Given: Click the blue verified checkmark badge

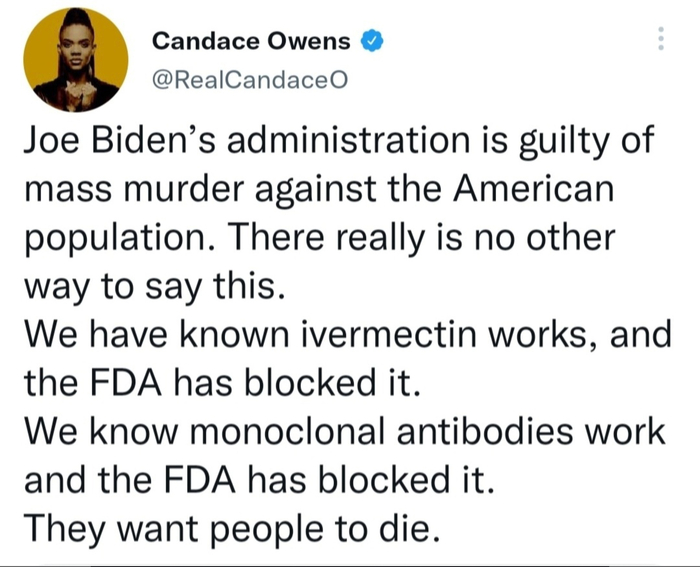Looking at the screenshot, I should coord(371,41).
